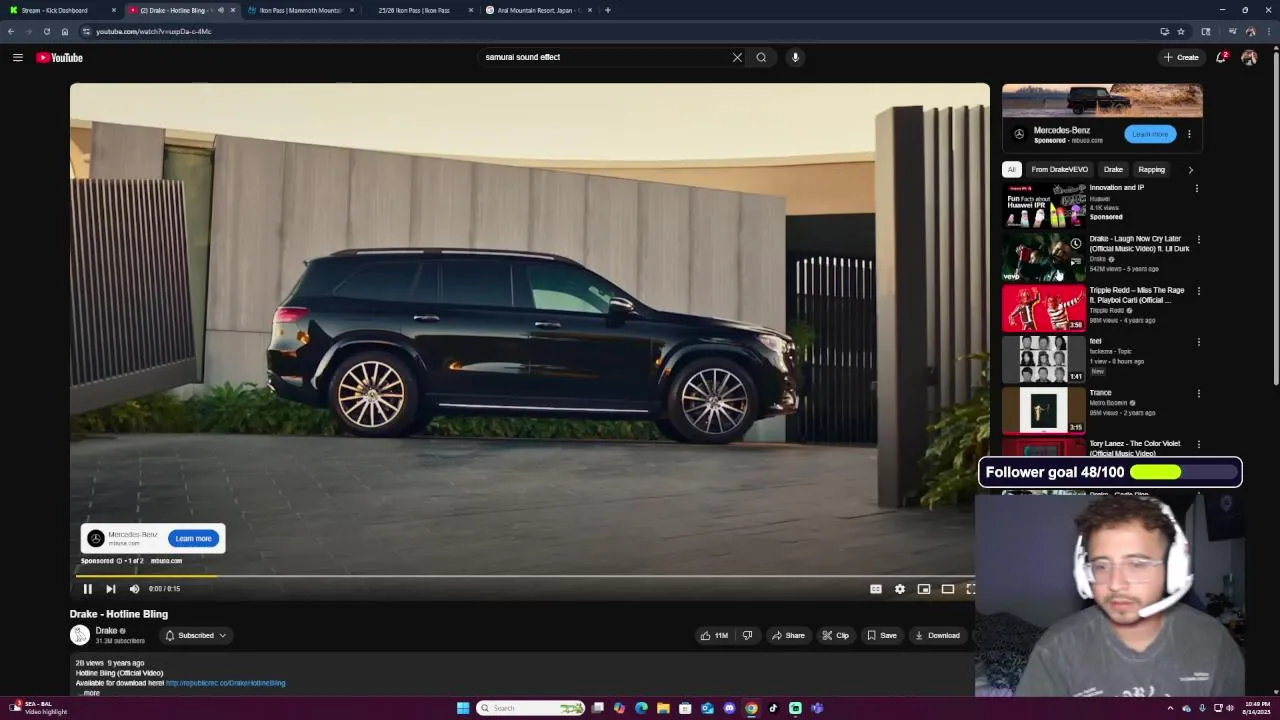The height and width of the screenshot is (720, 1280).
Task: Seek along the video progress bar
Action: click(525, 576)
